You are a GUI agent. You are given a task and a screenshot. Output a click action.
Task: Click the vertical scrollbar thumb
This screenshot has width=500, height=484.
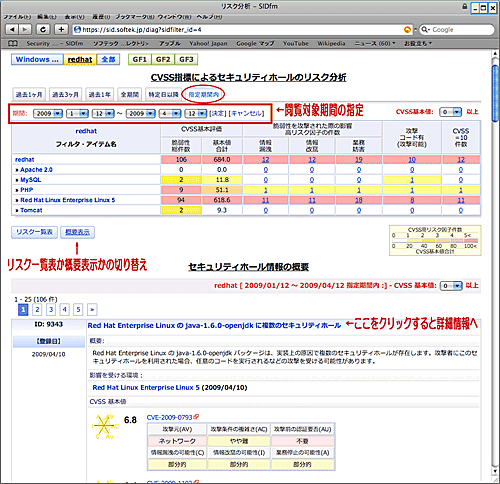point(496,93)
